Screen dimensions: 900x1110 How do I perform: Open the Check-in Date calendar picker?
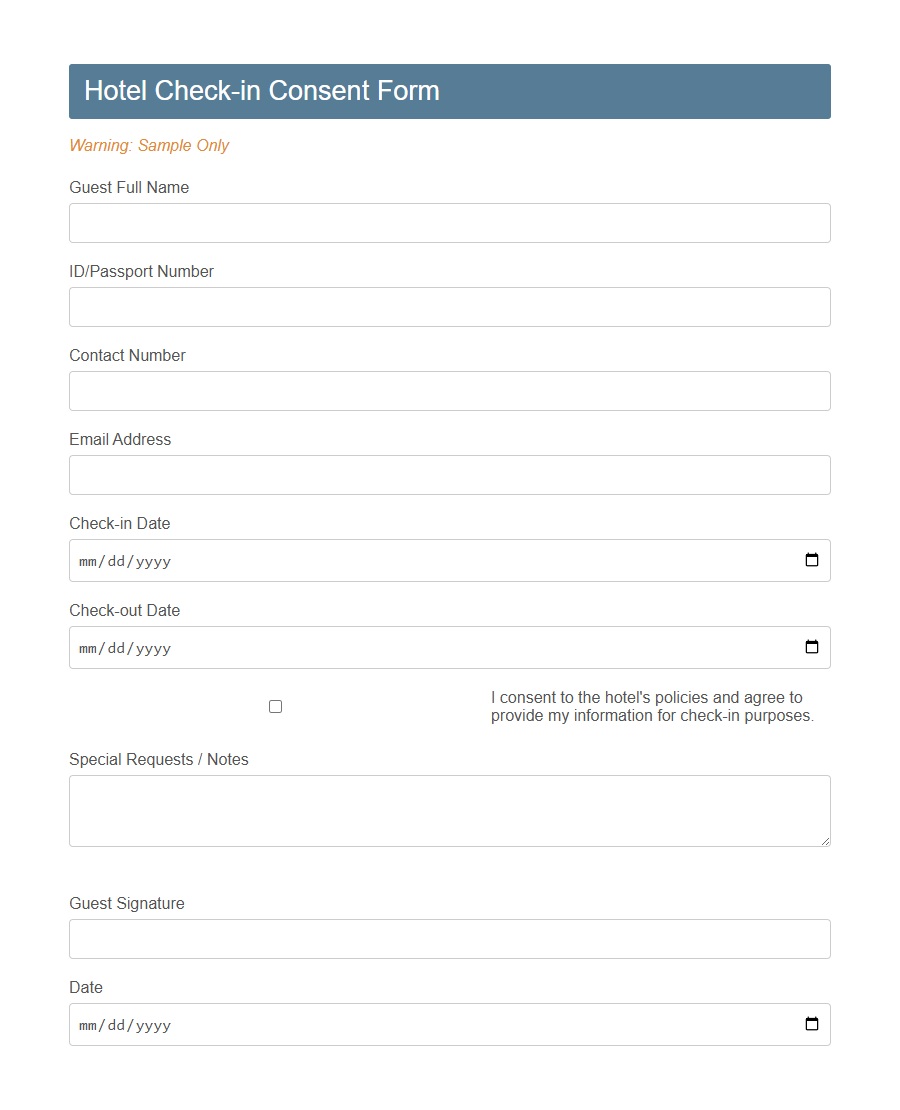(810, 560)
